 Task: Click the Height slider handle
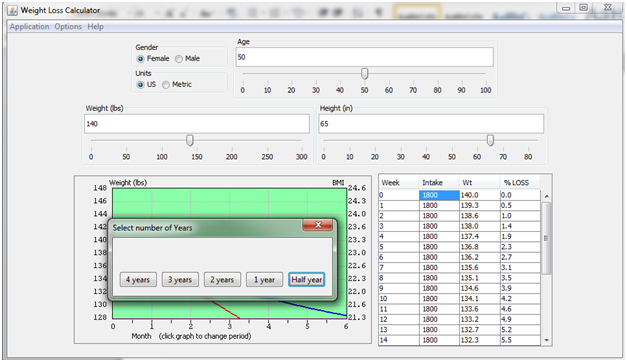(x=490, y=140)
